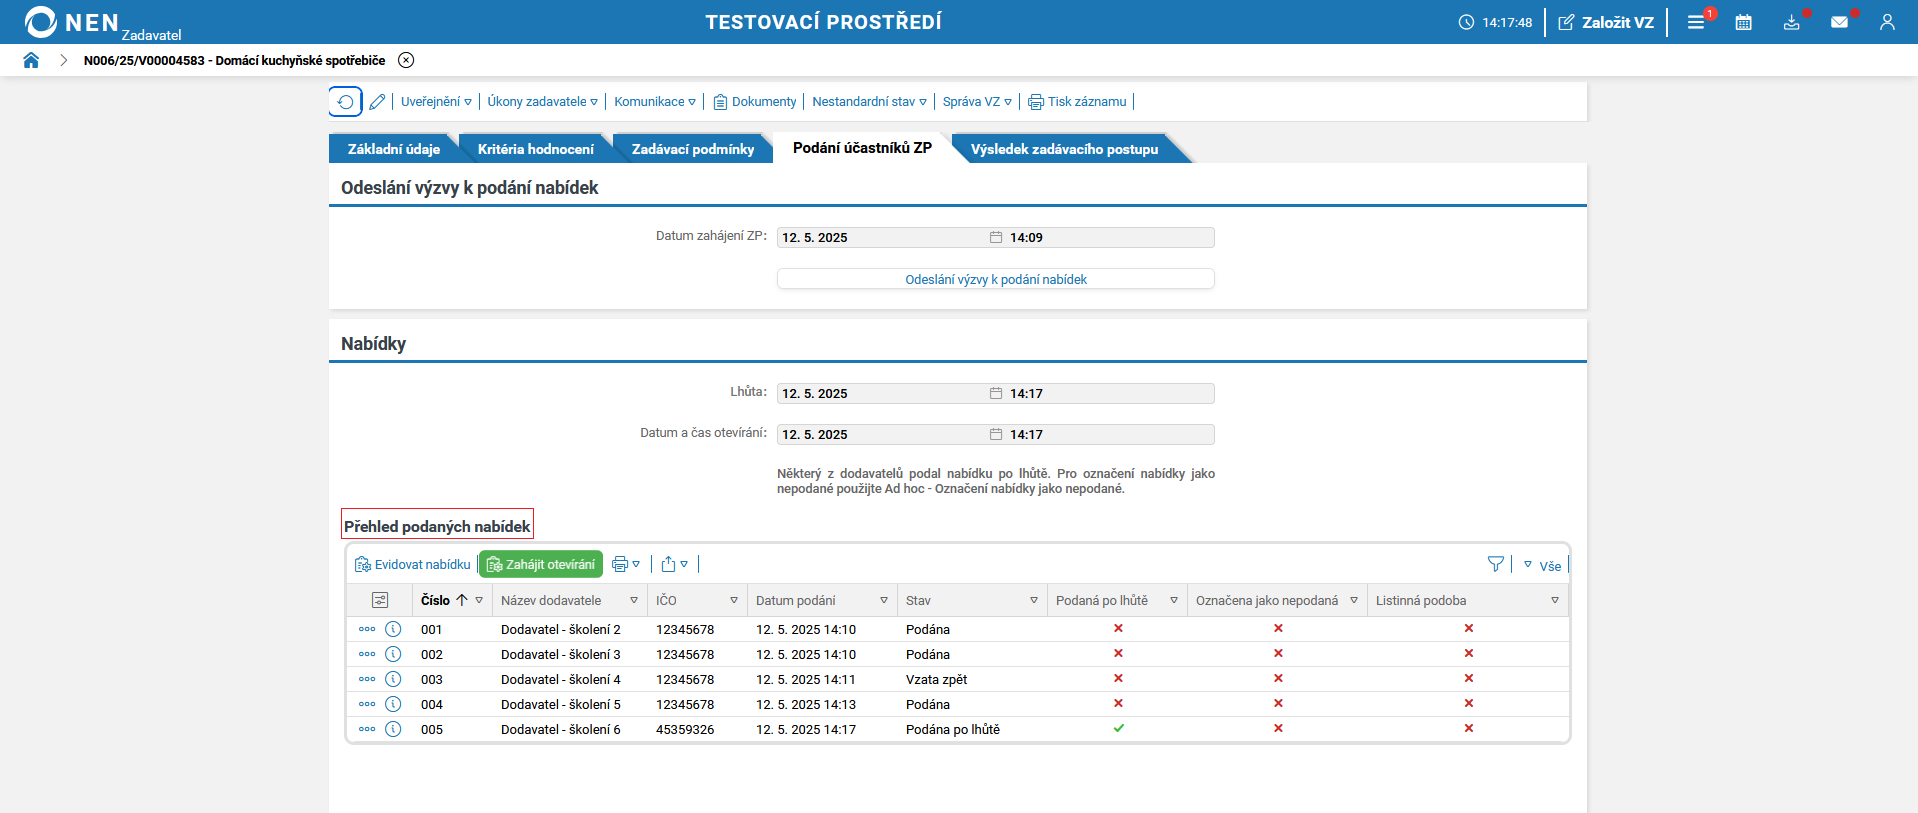Show info for offer 002
The height and width of the screenshot is (813, 1918).
click(x=393, y=654)
